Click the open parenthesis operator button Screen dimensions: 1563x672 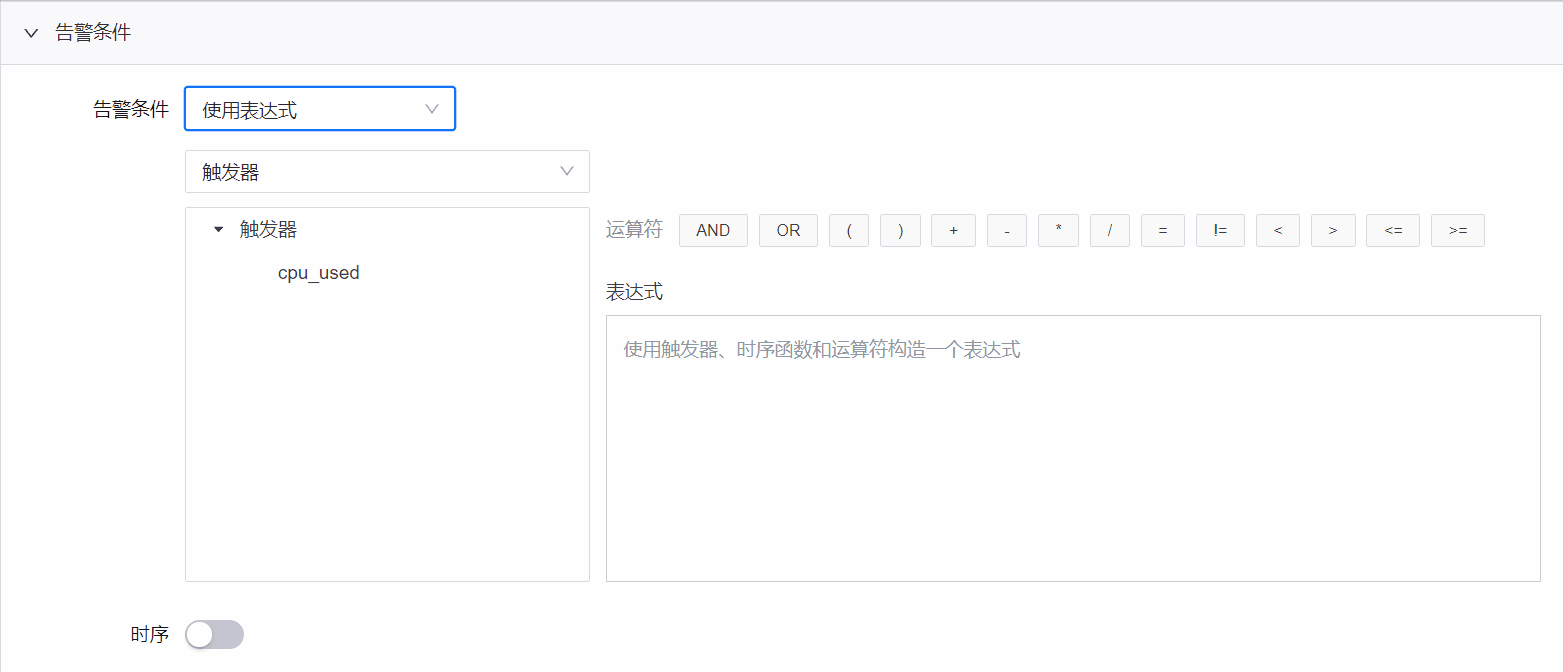pyautogui.click(x=849, y=230)
